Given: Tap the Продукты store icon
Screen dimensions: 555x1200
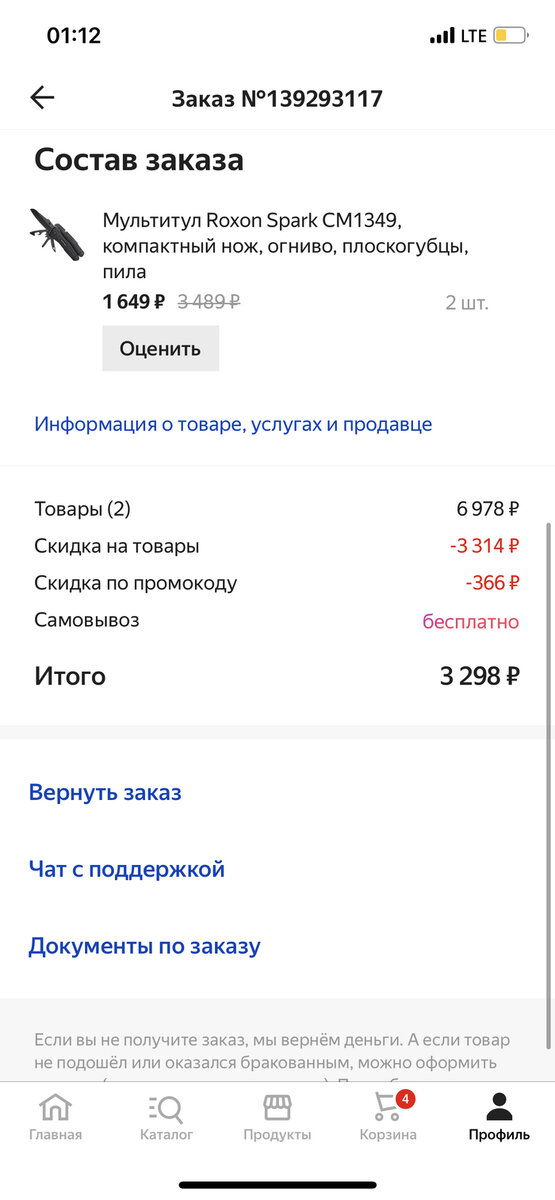Looking at the screenshot, I should (277, 1107).
